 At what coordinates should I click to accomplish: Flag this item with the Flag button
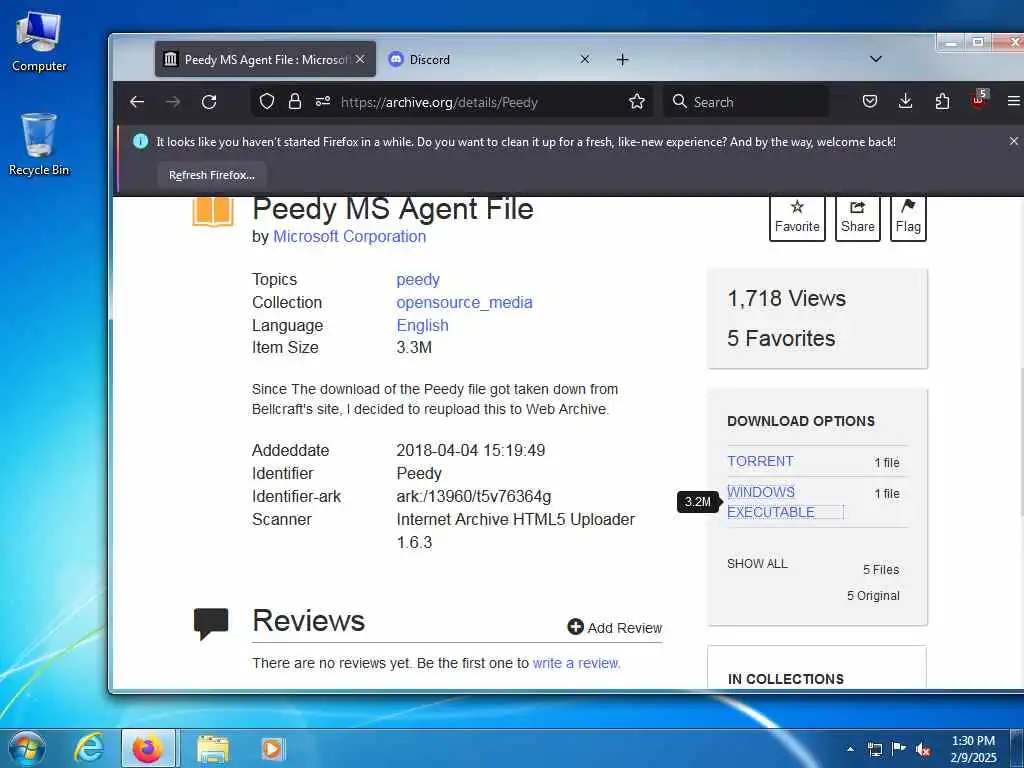(x=908, y=218)
